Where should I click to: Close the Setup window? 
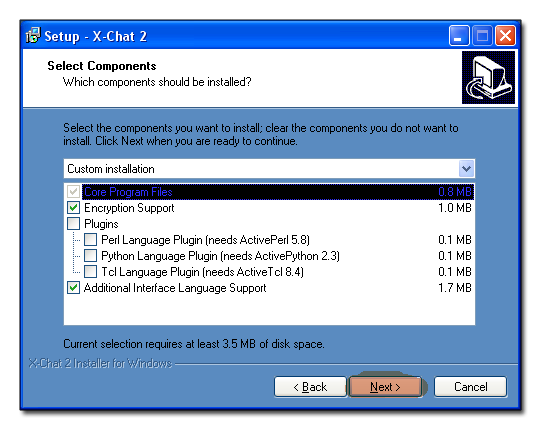coord(505,36)
